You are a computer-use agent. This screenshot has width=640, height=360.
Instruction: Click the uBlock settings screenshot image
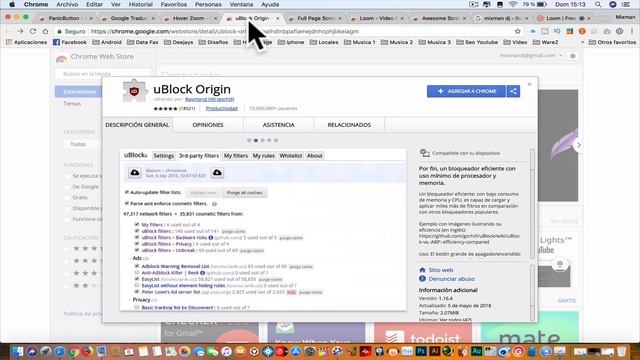tap(263, 230)
